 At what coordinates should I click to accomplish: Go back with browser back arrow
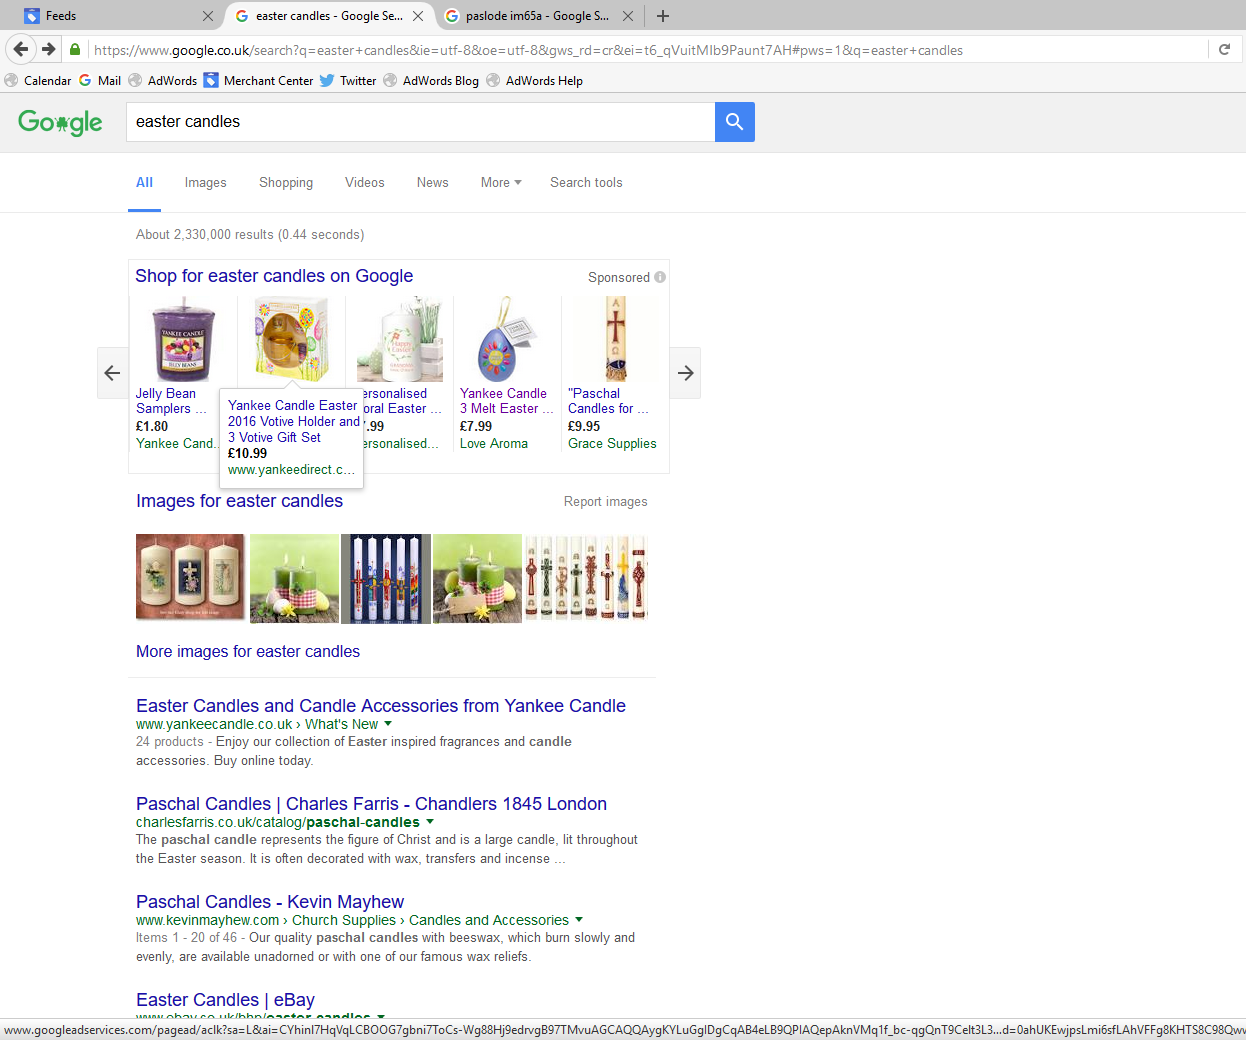pyautogui.click(x=21, y=49)
